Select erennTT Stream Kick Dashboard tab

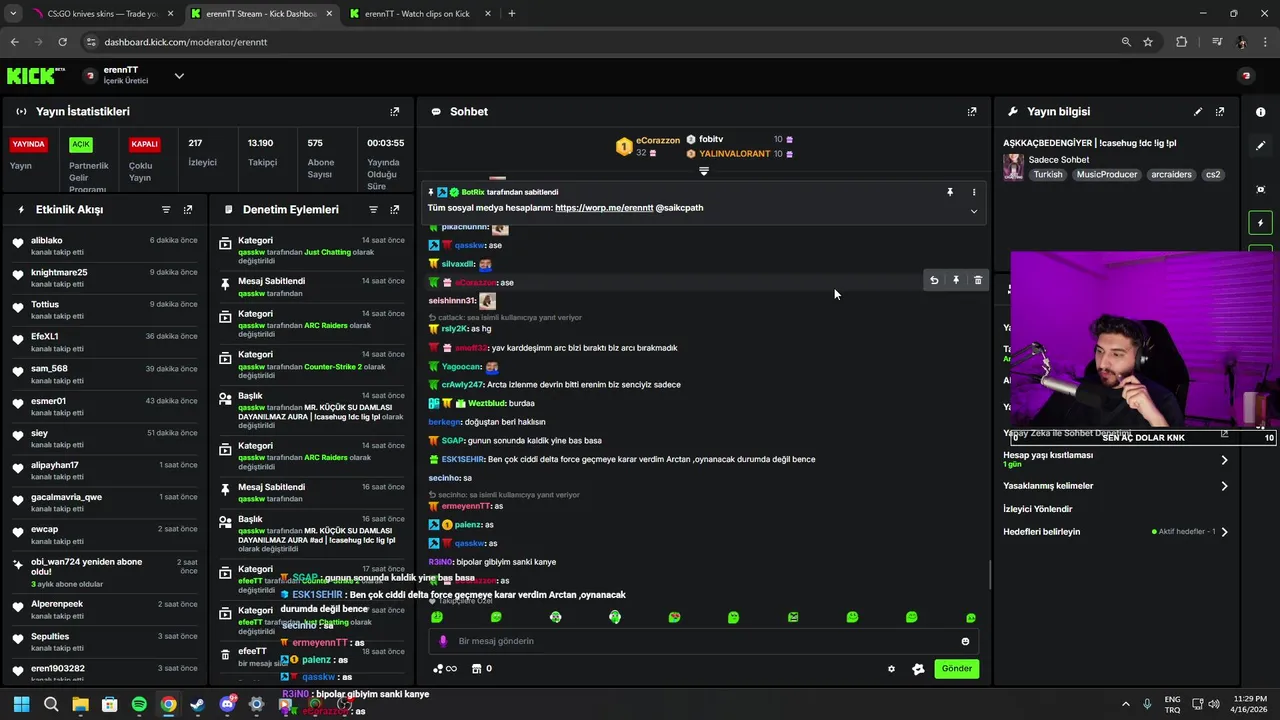coord(260,14)
